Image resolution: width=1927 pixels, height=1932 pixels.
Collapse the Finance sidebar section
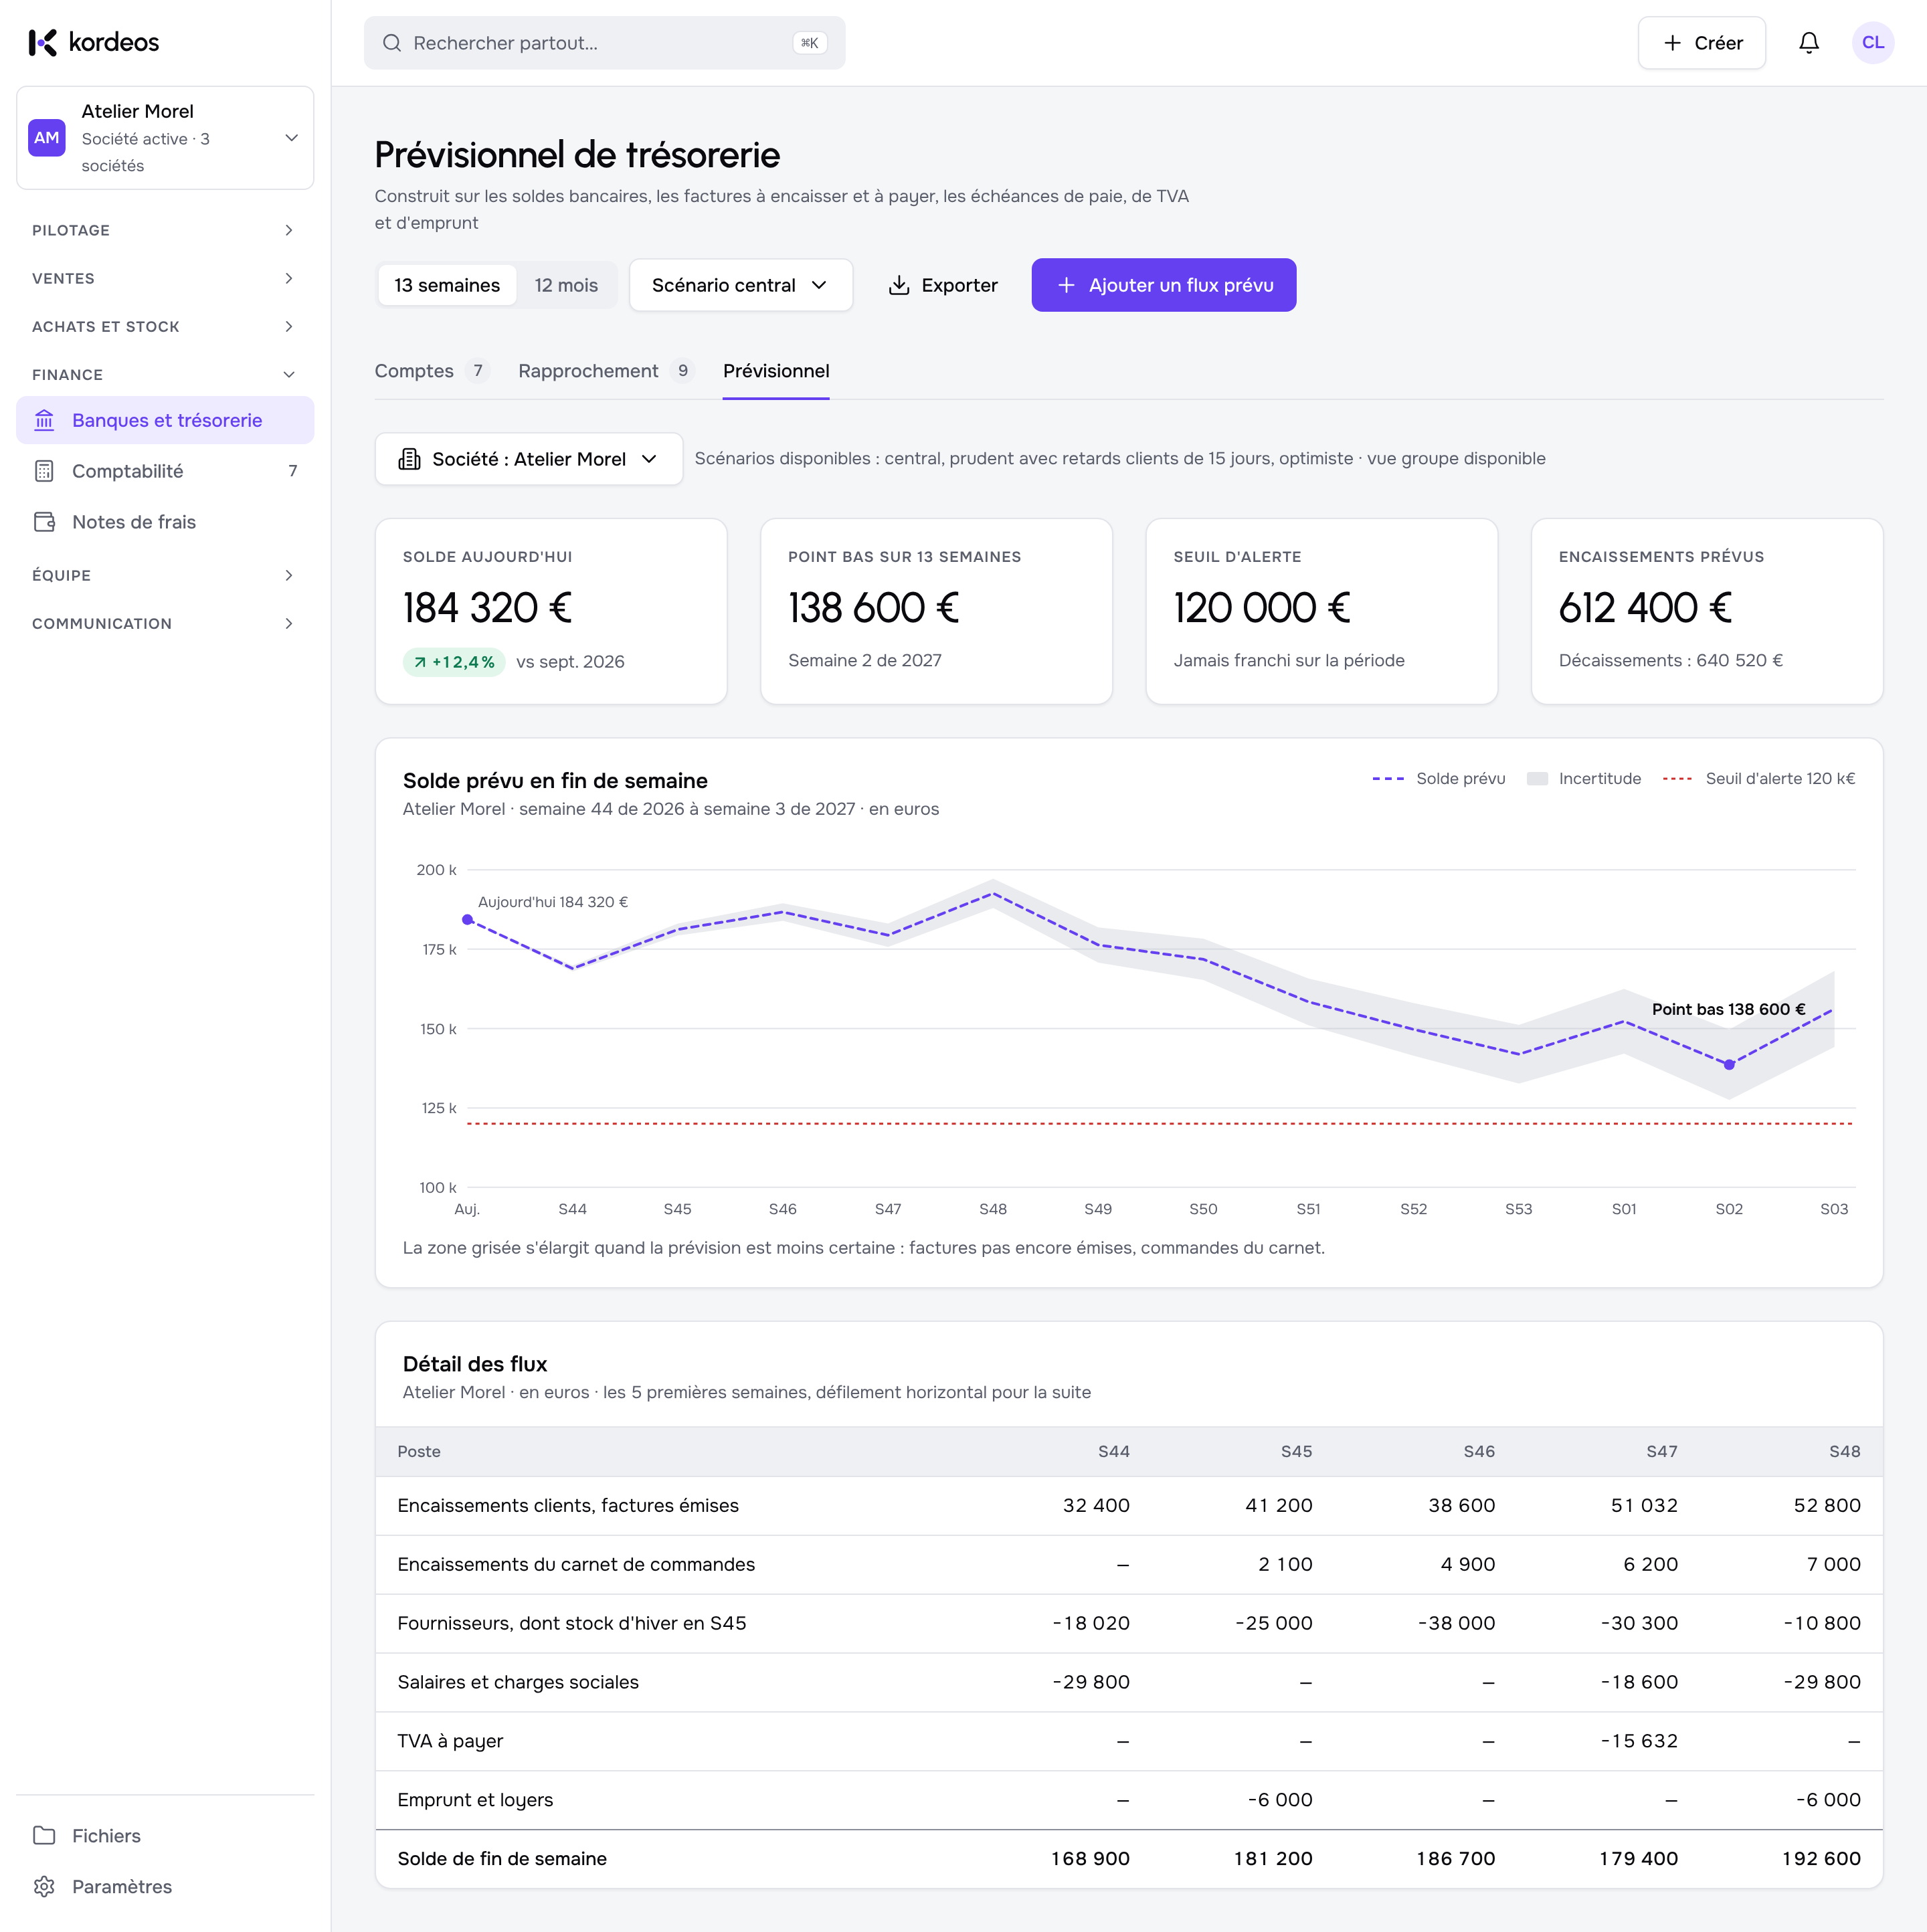click(165, 375)
